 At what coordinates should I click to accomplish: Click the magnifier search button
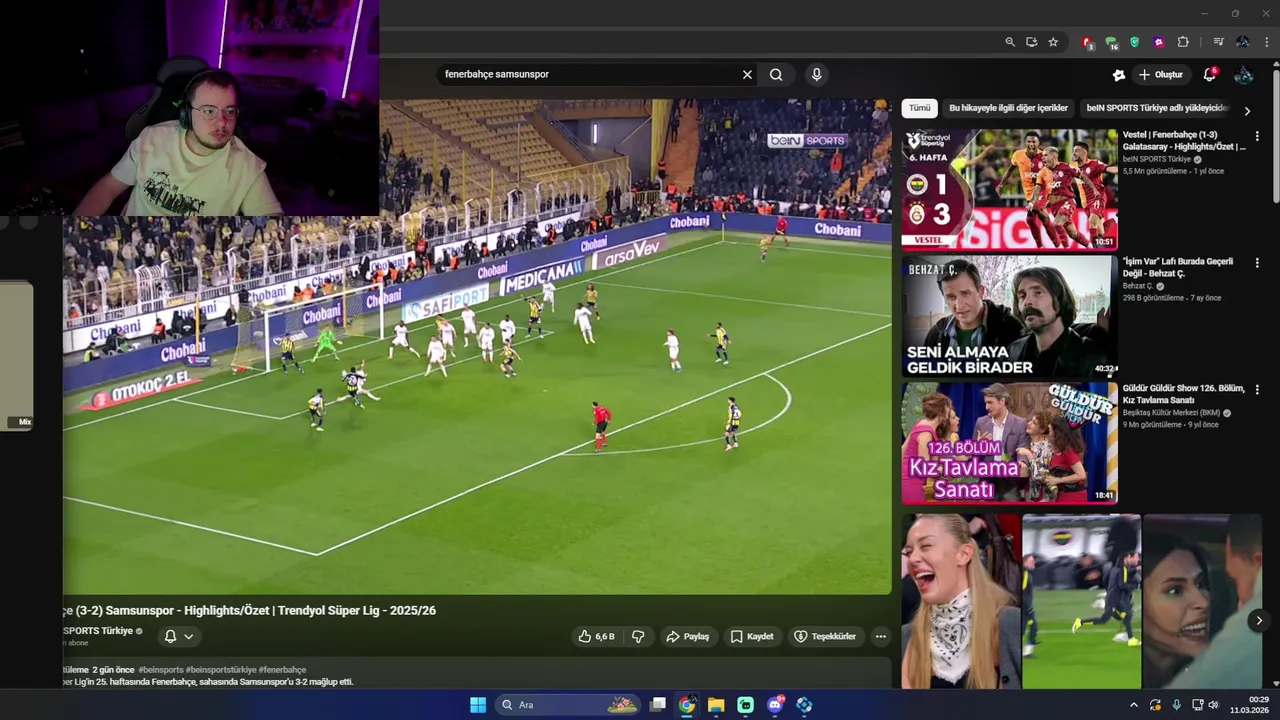click(x=776, y=74)
